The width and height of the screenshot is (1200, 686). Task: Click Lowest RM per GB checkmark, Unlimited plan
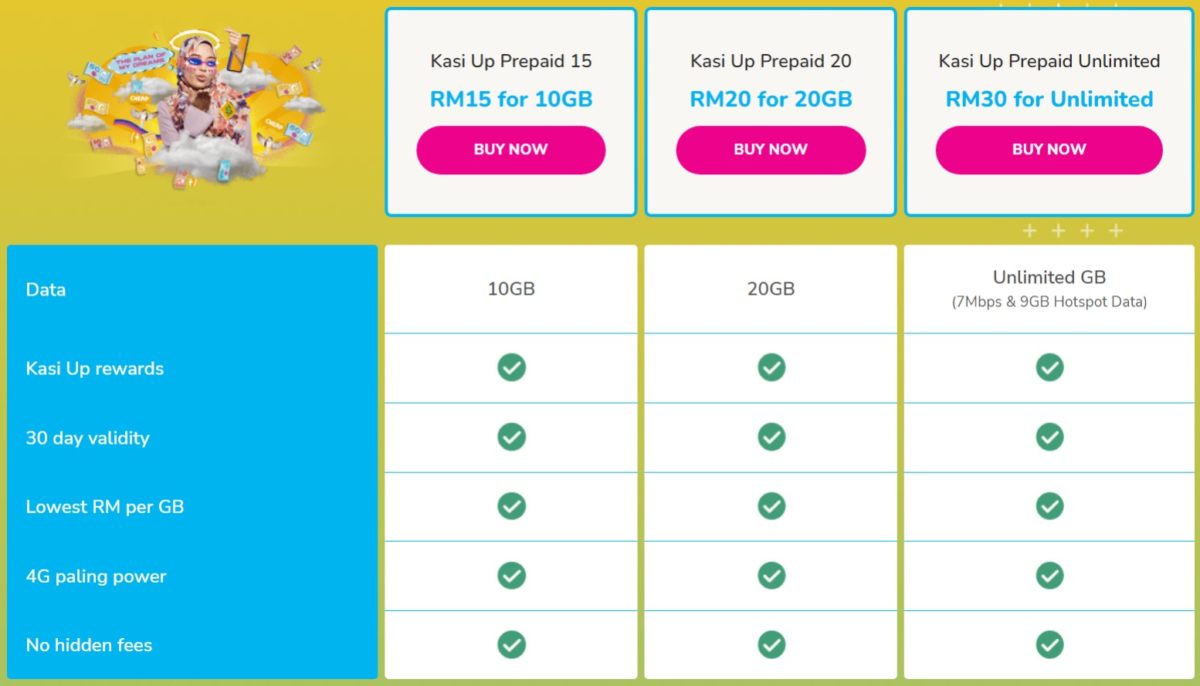[1049, 506]
